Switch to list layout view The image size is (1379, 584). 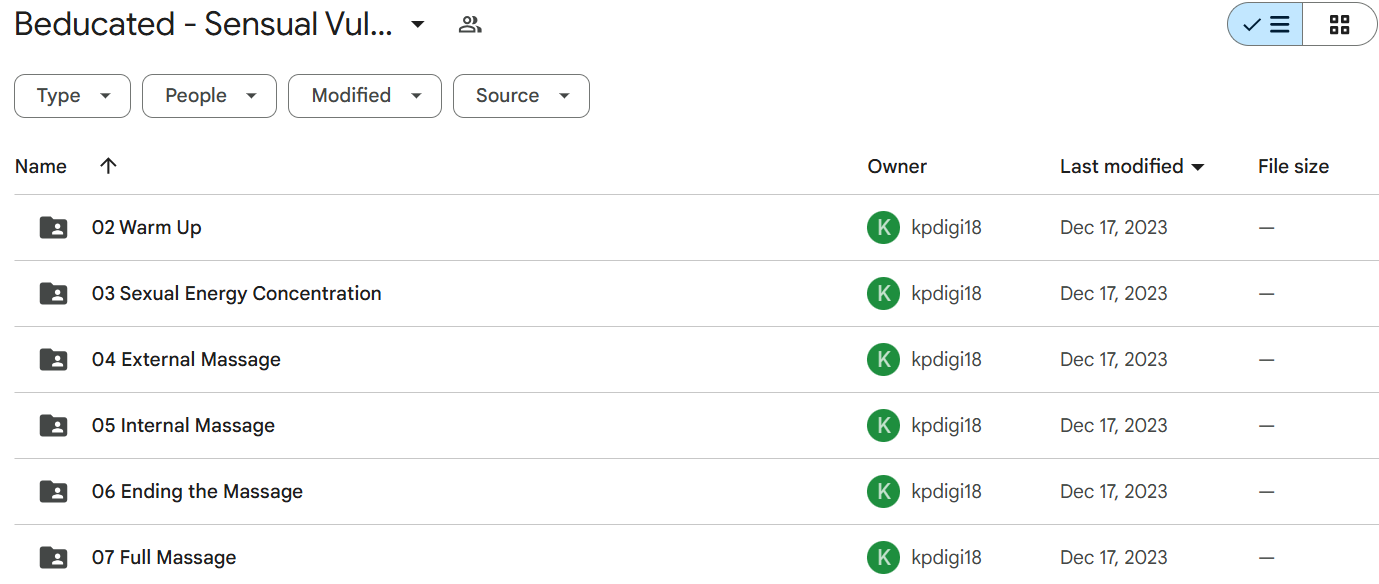pyautogui.click(x=1265, y=25)
